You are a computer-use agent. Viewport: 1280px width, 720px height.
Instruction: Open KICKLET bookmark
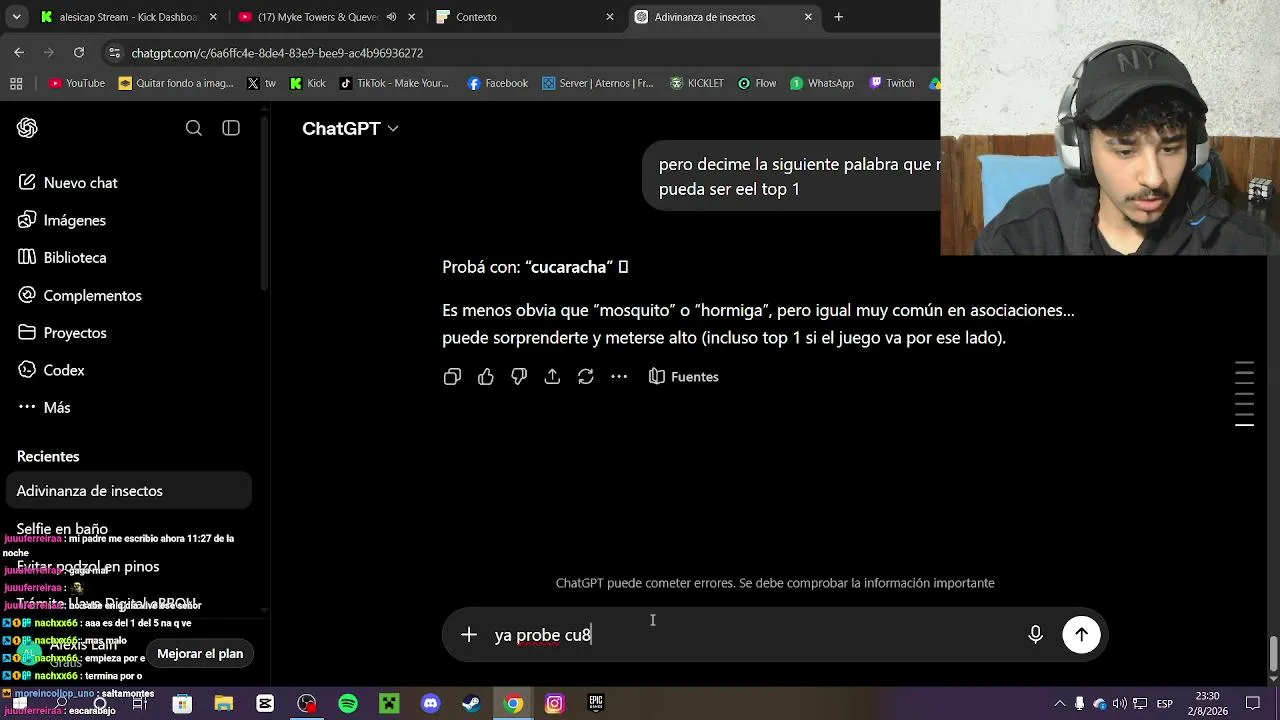click(x=697, y=83)
